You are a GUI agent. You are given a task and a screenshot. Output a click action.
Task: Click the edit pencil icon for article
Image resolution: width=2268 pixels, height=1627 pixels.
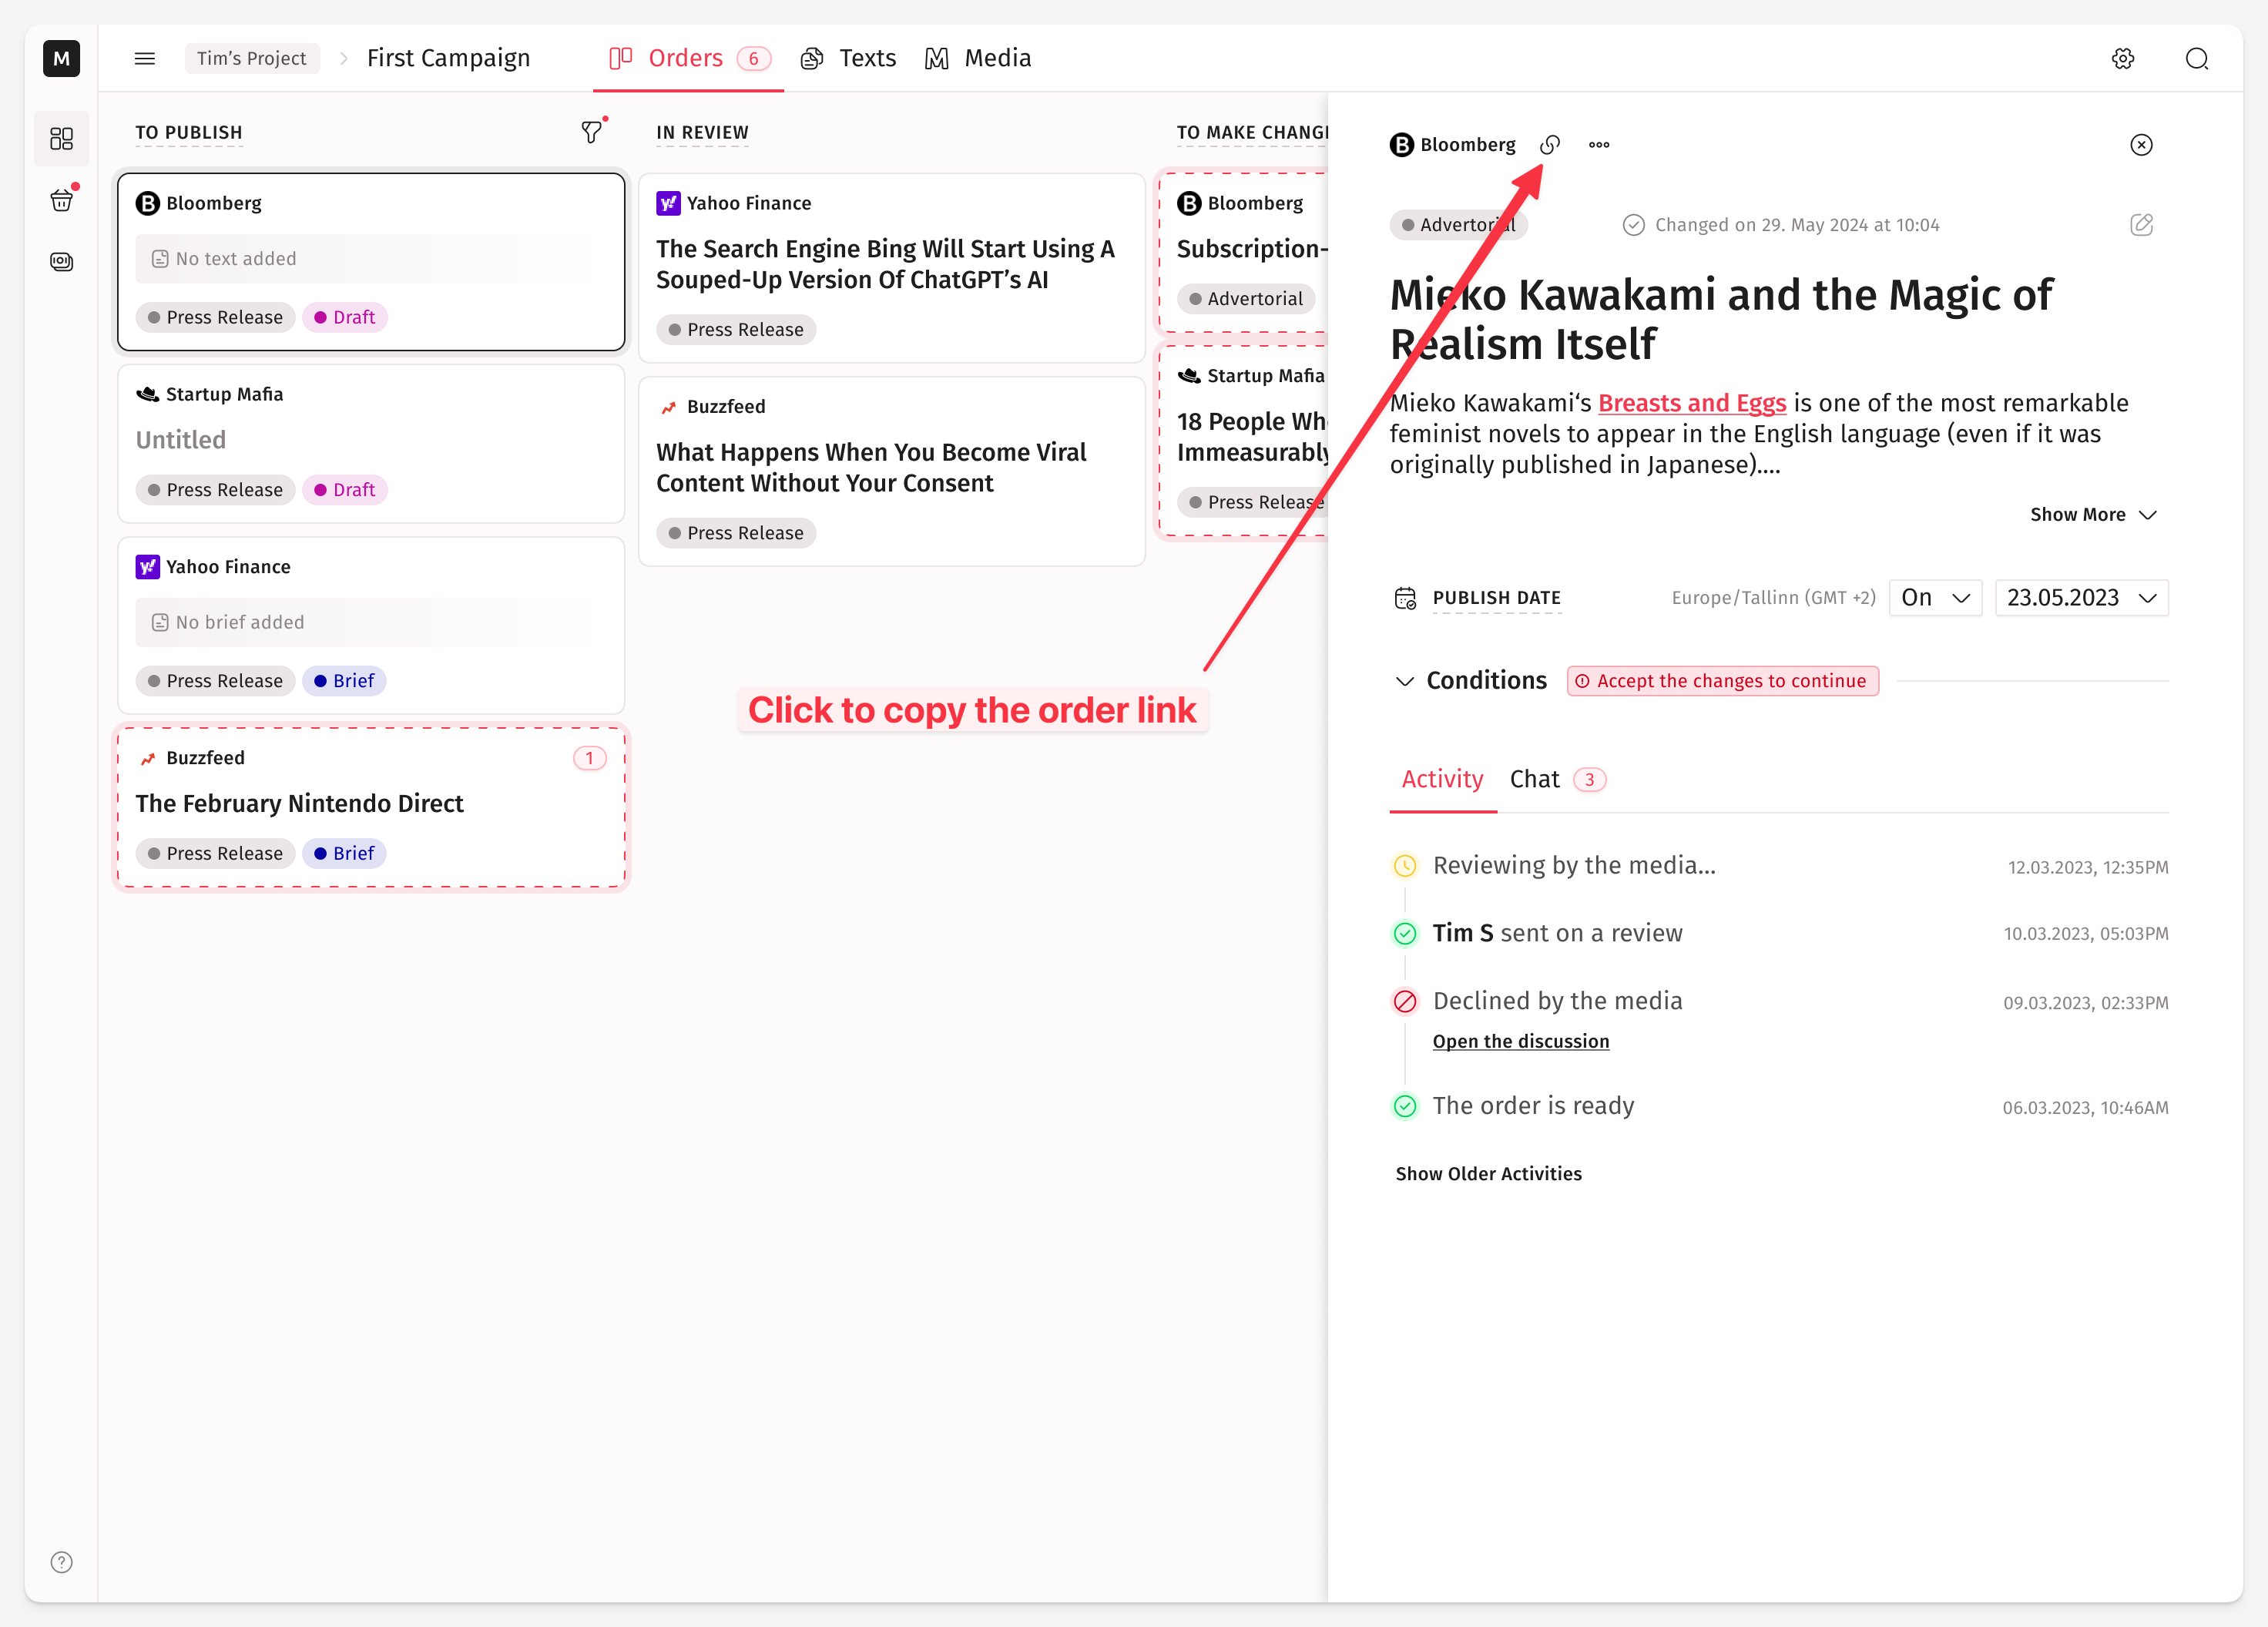(x=2140, y=225)
